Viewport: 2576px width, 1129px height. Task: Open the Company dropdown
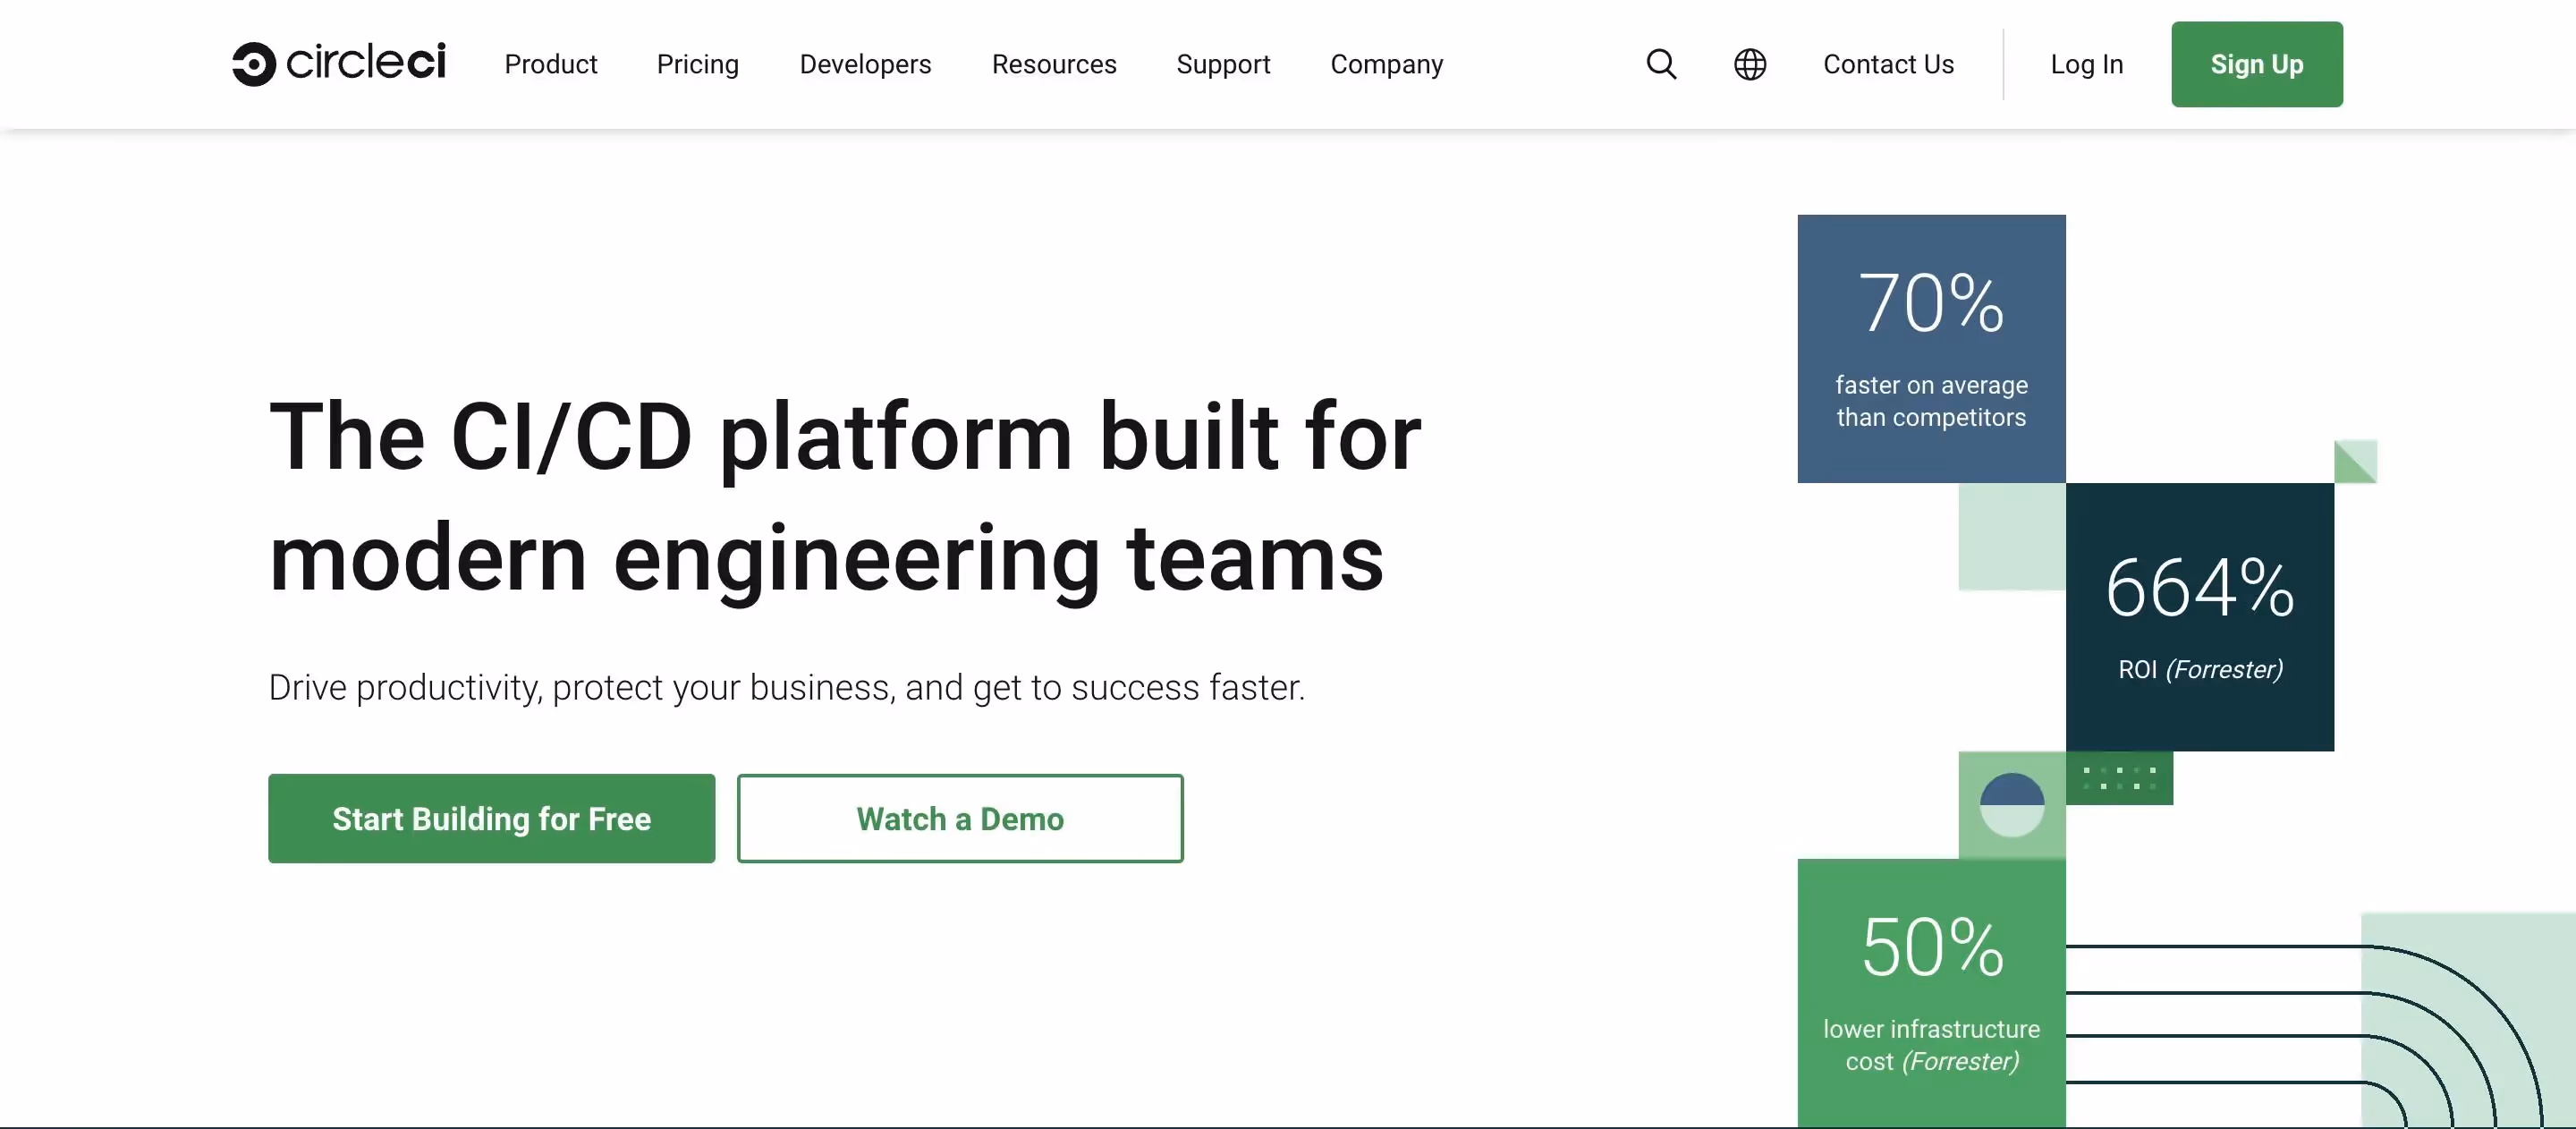(x=1387, y=64)
